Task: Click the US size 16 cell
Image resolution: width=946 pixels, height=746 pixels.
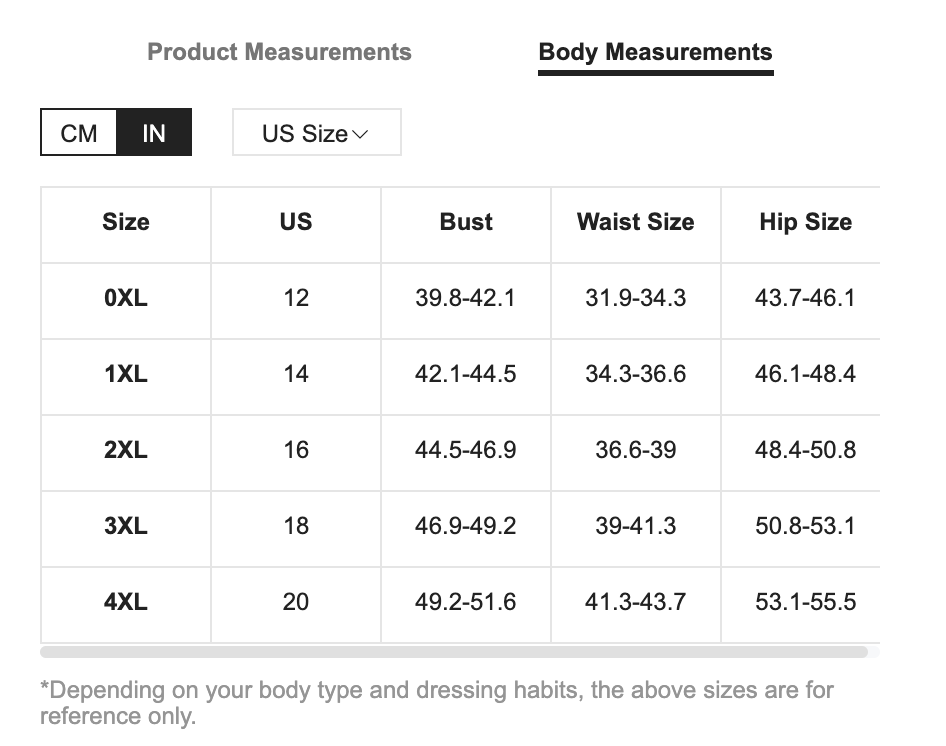Action: (x=296, y=450)
